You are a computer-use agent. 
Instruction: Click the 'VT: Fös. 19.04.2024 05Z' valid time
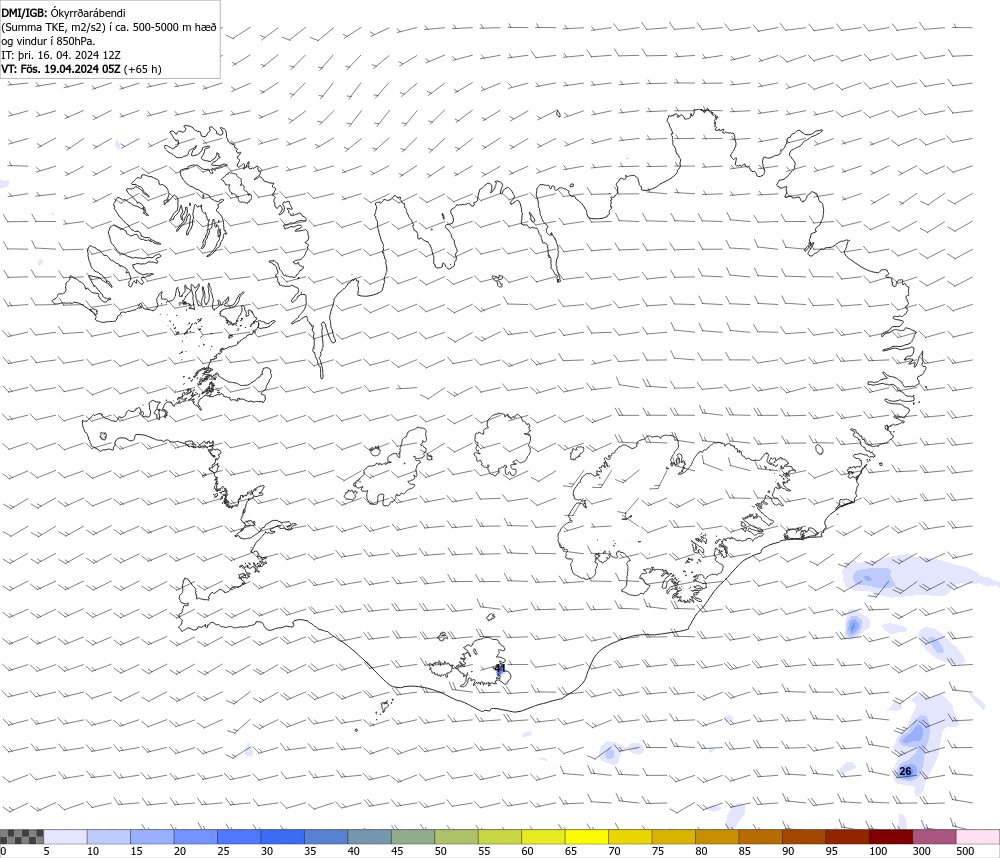point(61,69)
